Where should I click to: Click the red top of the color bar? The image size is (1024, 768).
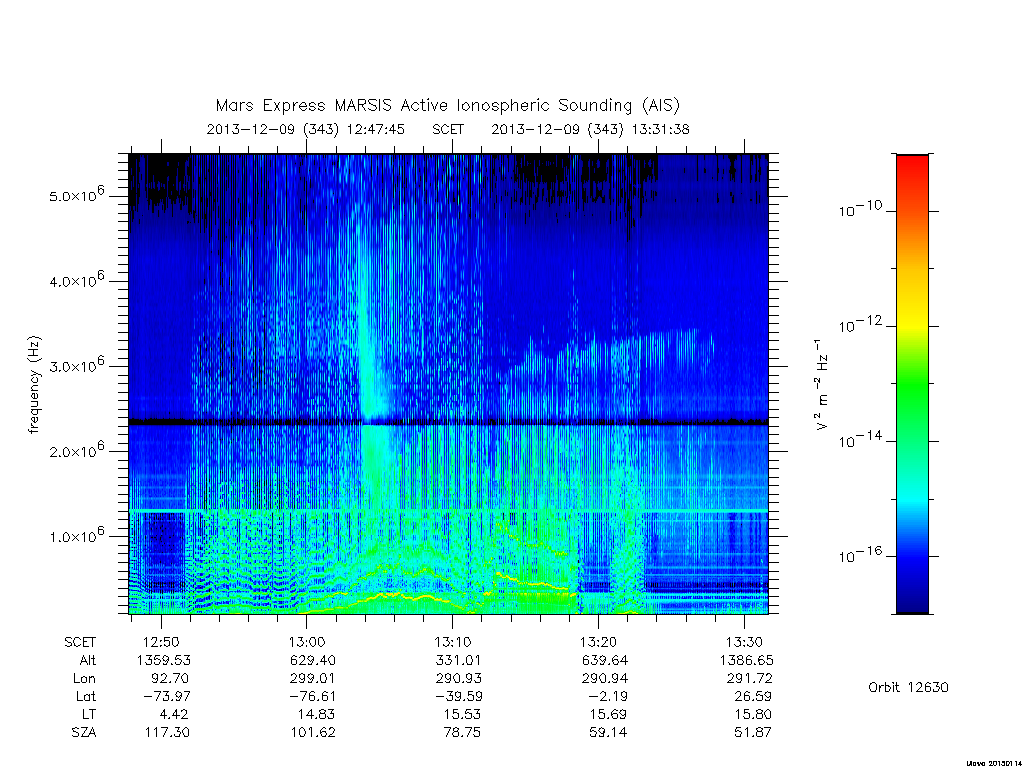[912, 170]
